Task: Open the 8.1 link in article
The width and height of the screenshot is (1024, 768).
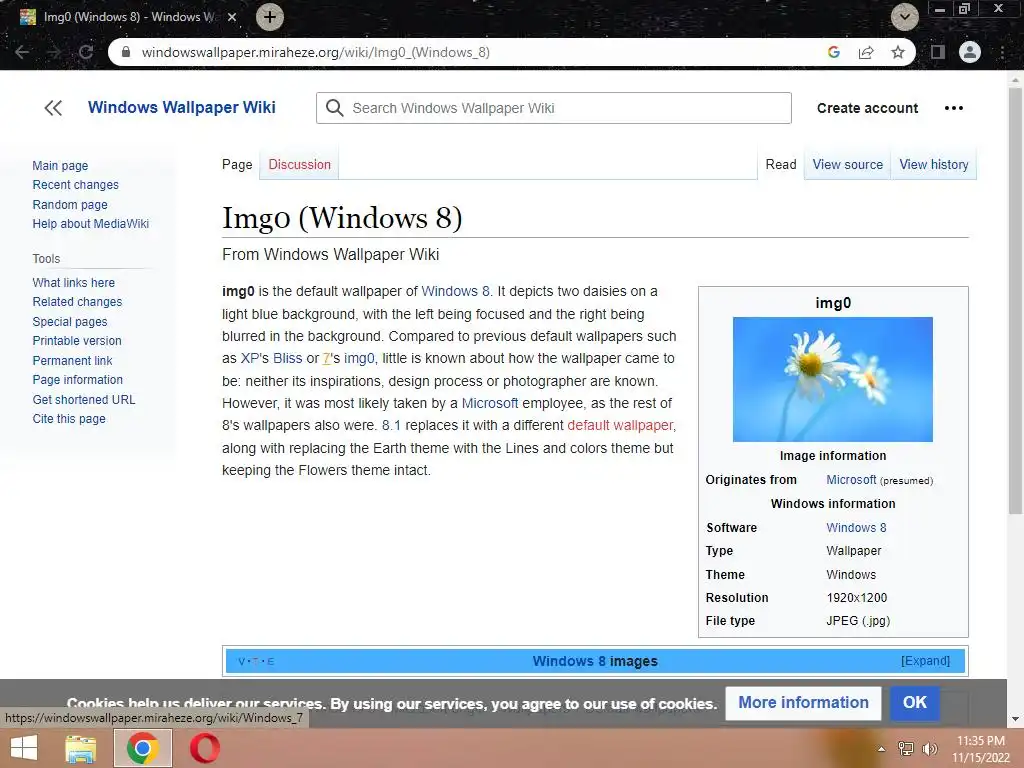Action: pos(391,425)
